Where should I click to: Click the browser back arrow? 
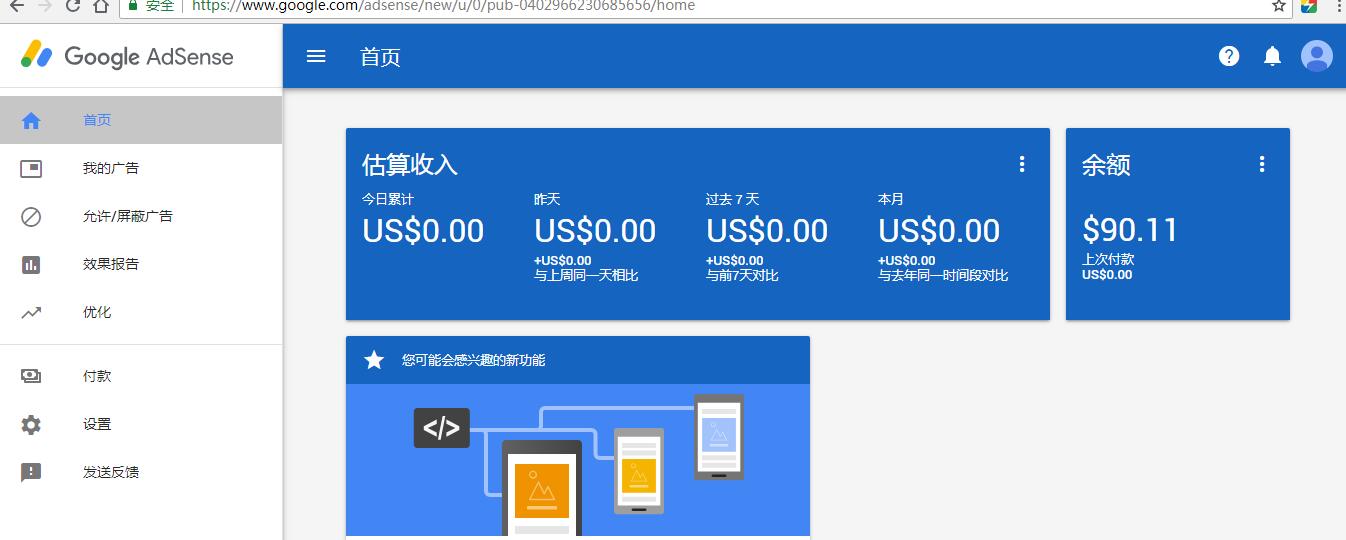pyautogui.click(x=17, y=6)
